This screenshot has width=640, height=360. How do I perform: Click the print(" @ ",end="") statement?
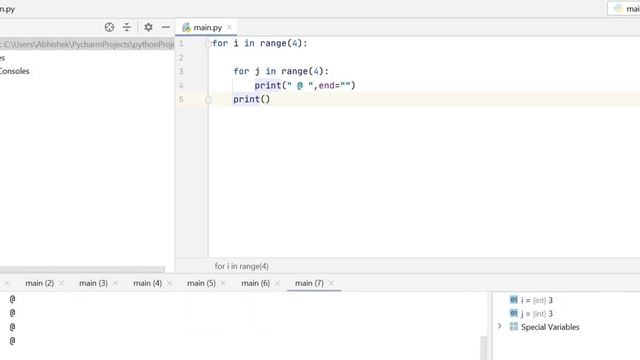305,85
